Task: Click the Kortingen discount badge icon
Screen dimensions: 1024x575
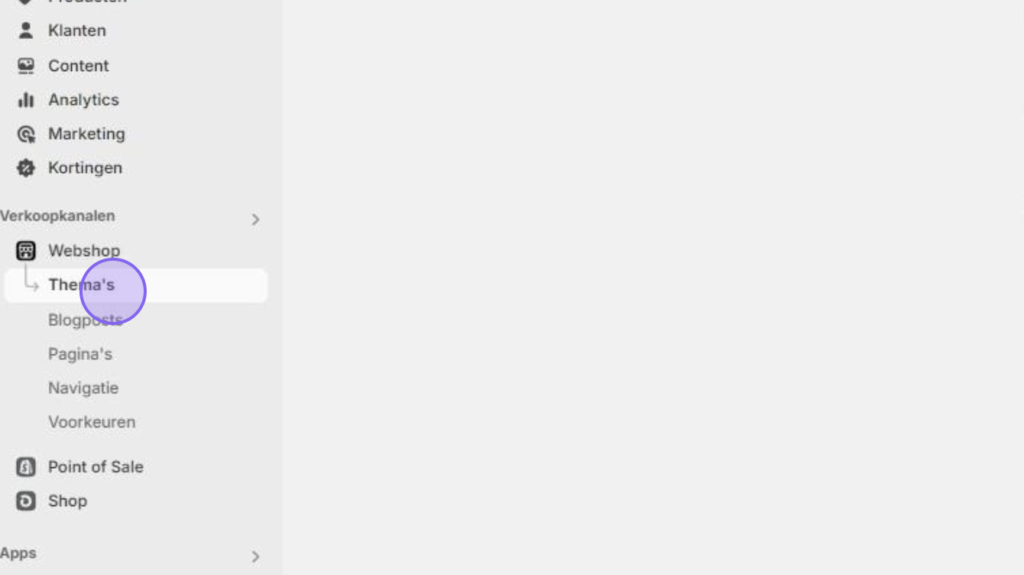Action: pos(25,168)
